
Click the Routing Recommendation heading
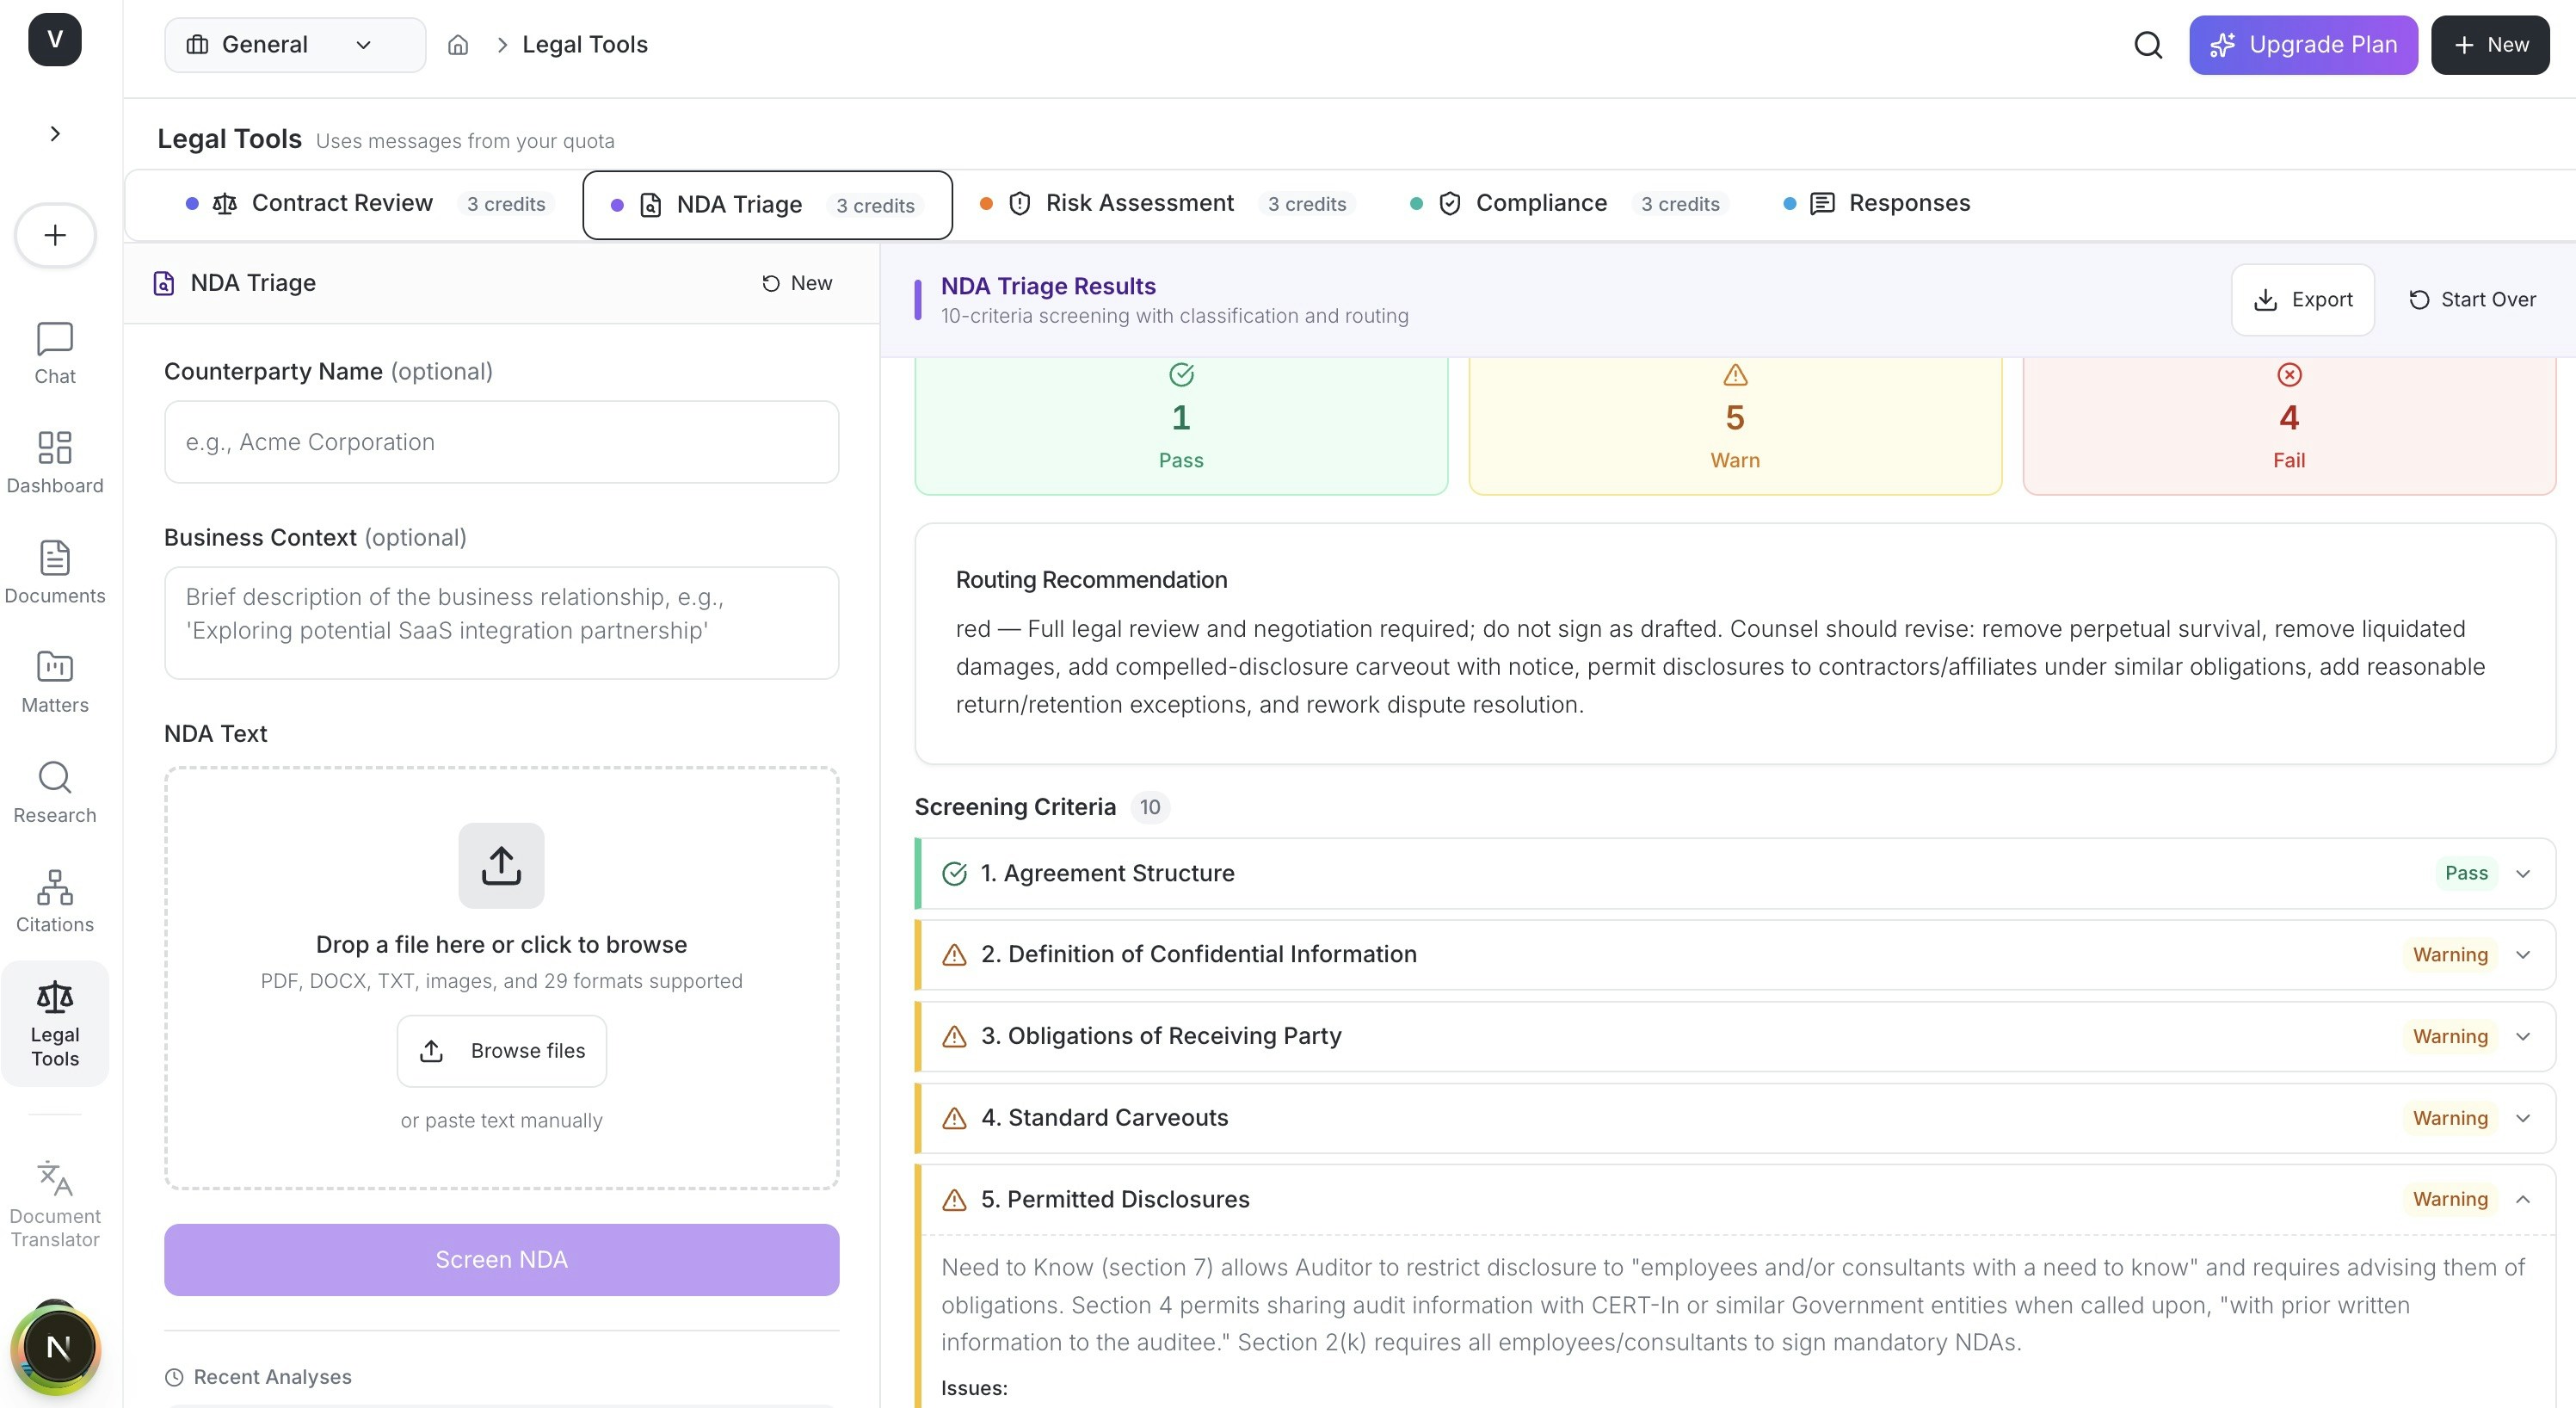(1091, 581)
